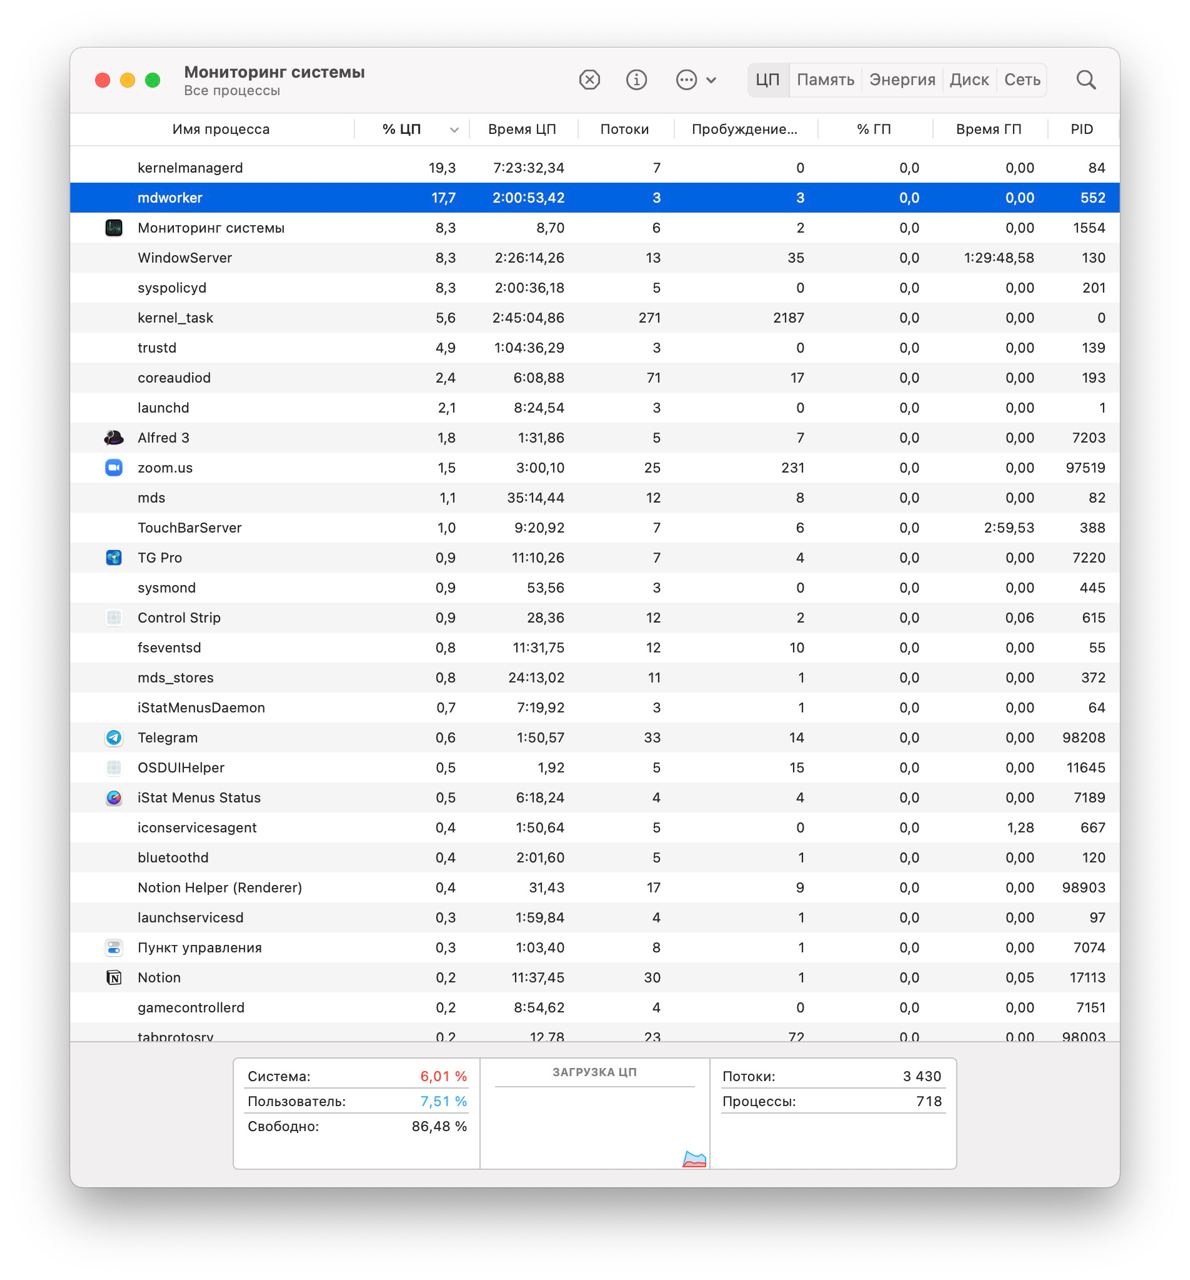Open the ellipsis actions menu

tap(697, 80)
